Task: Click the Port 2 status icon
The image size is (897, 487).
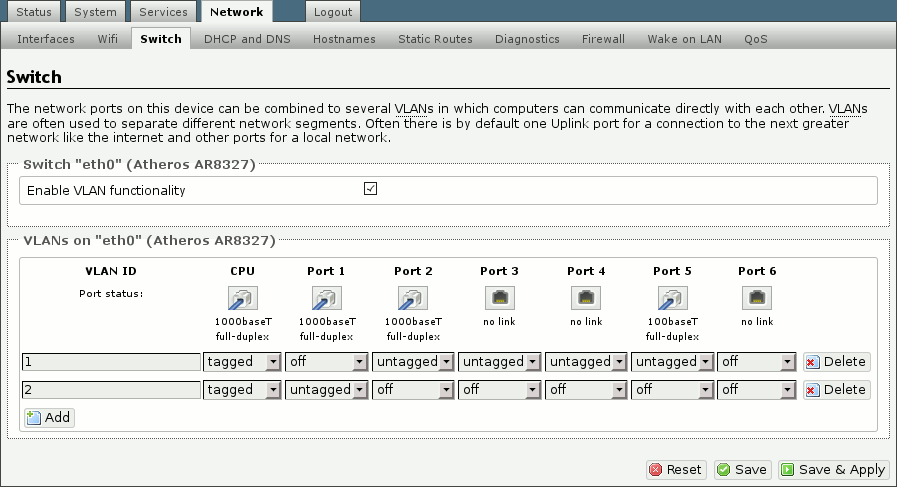Action: 413,298
